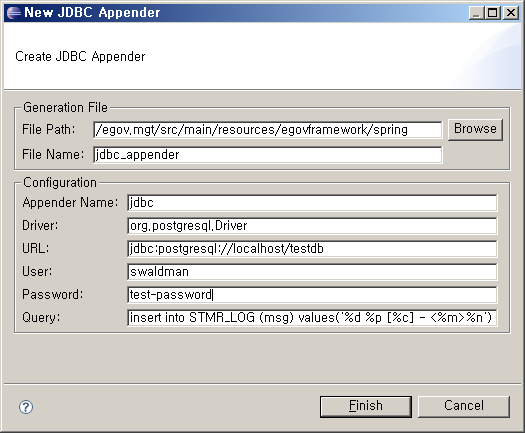The image size is (525, 433).
Task: Focus the File Path text field
Action: point(268,130)
